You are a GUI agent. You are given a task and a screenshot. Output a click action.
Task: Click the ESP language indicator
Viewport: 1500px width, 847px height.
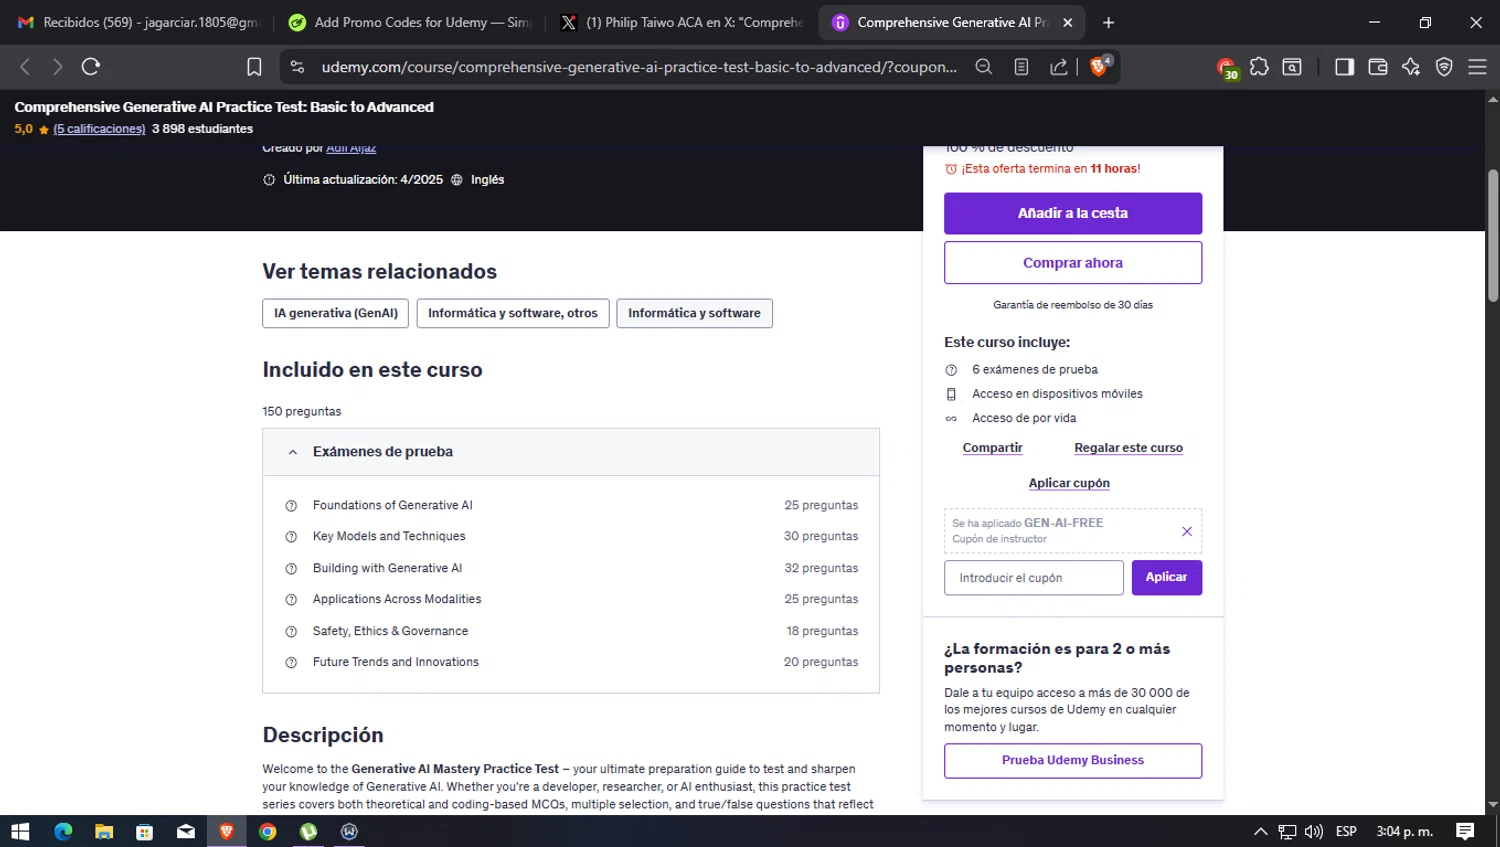tap(1346, 831)
